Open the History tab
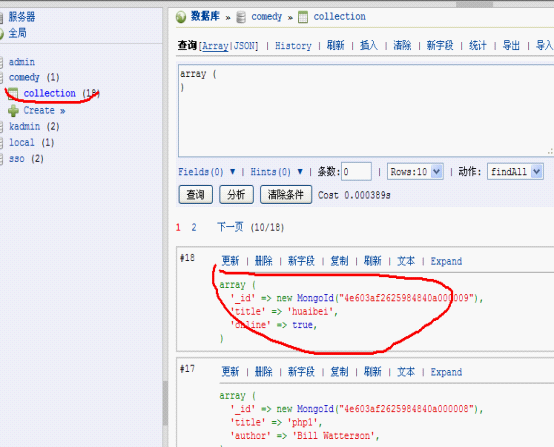Viewport: 554px width, 447px height. click(x=293, y=46)
